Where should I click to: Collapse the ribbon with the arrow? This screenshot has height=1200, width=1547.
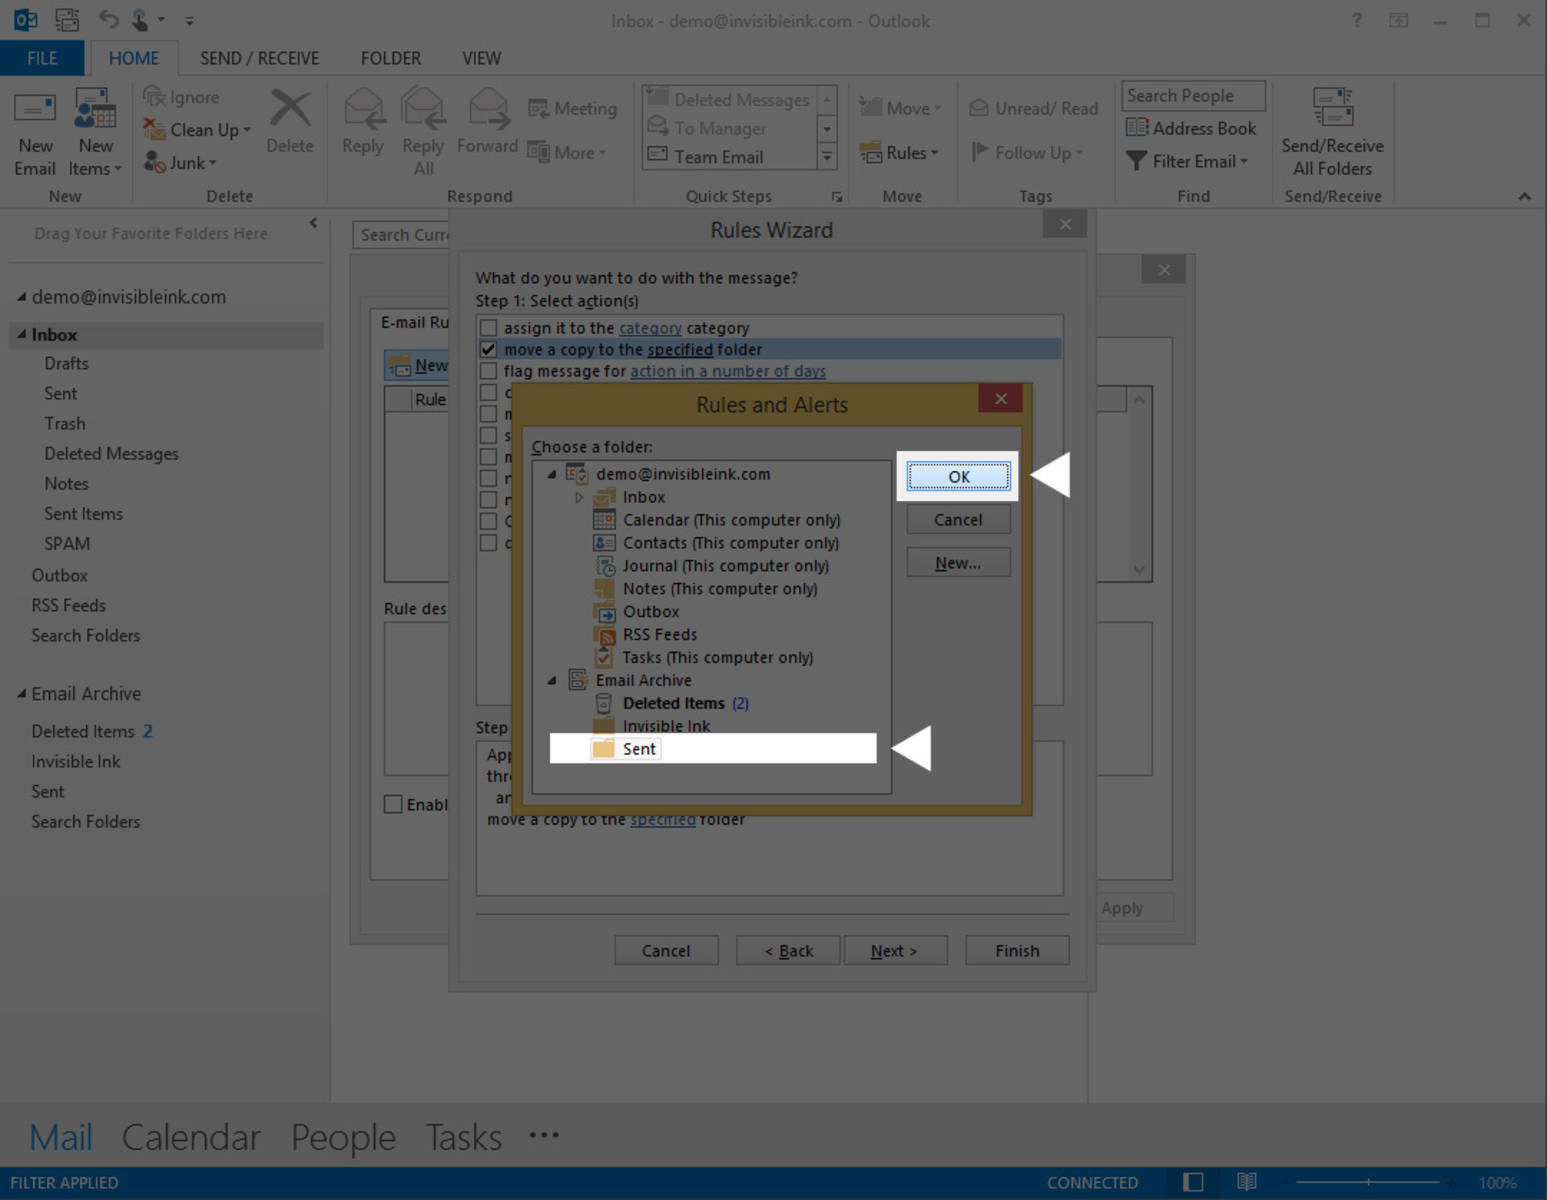[1524, 196]
